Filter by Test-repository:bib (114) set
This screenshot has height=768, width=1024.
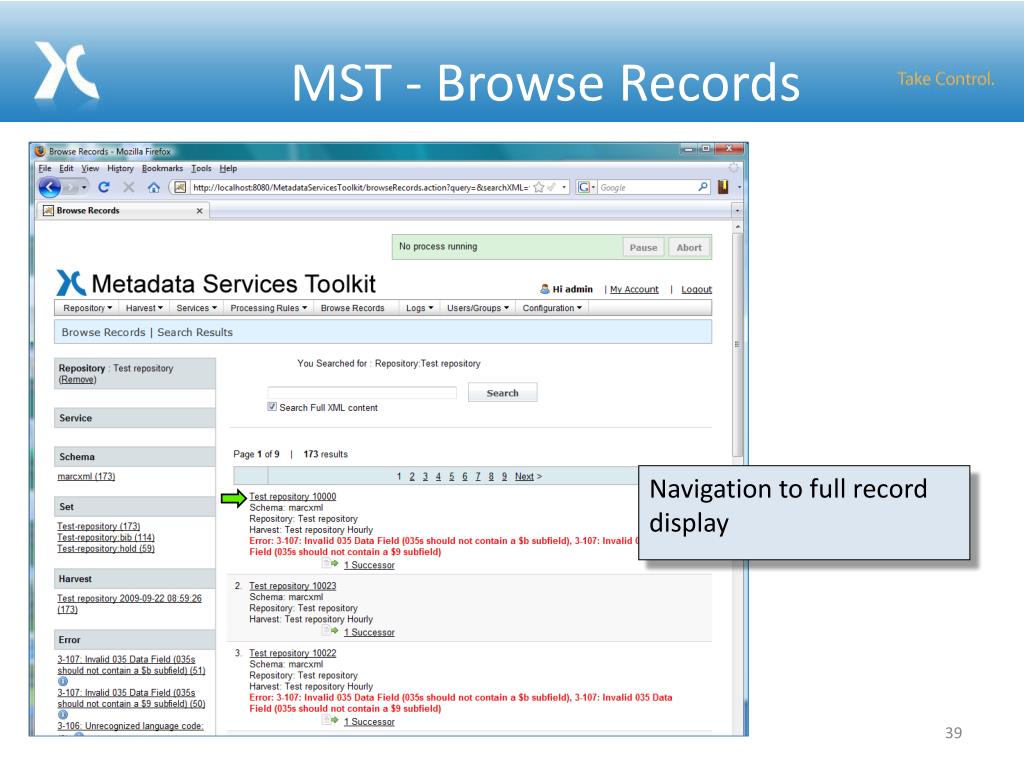coord(106,537)
